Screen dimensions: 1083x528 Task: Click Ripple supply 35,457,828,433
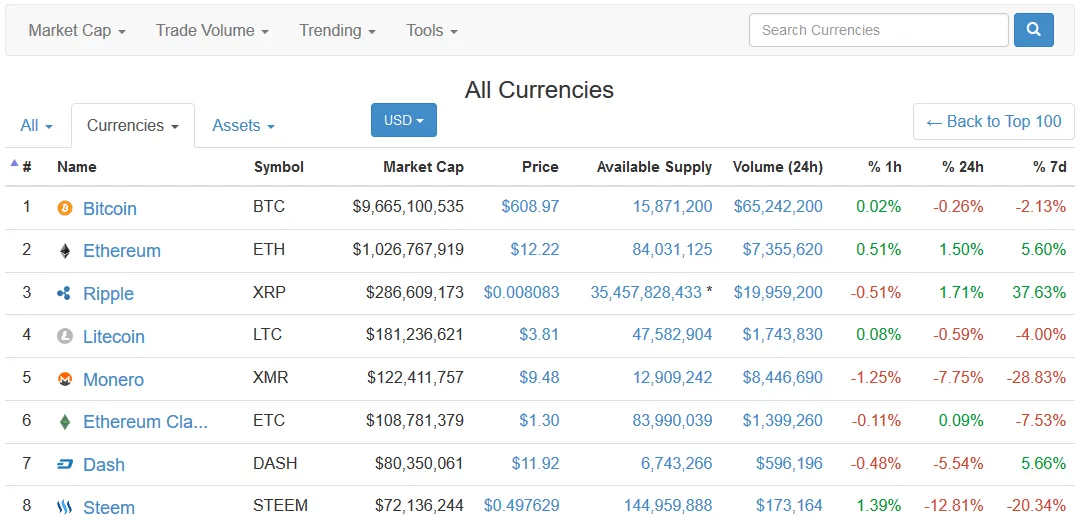[x=646, y=292]
